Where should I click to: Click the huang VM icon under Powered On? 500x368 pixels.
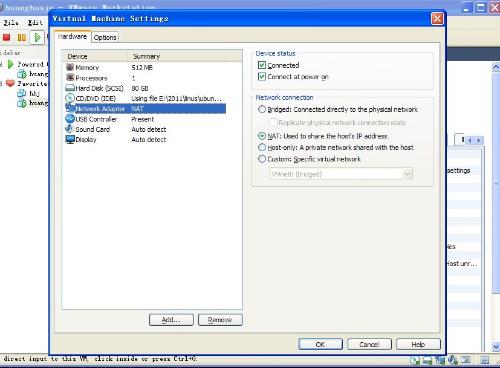22,74
